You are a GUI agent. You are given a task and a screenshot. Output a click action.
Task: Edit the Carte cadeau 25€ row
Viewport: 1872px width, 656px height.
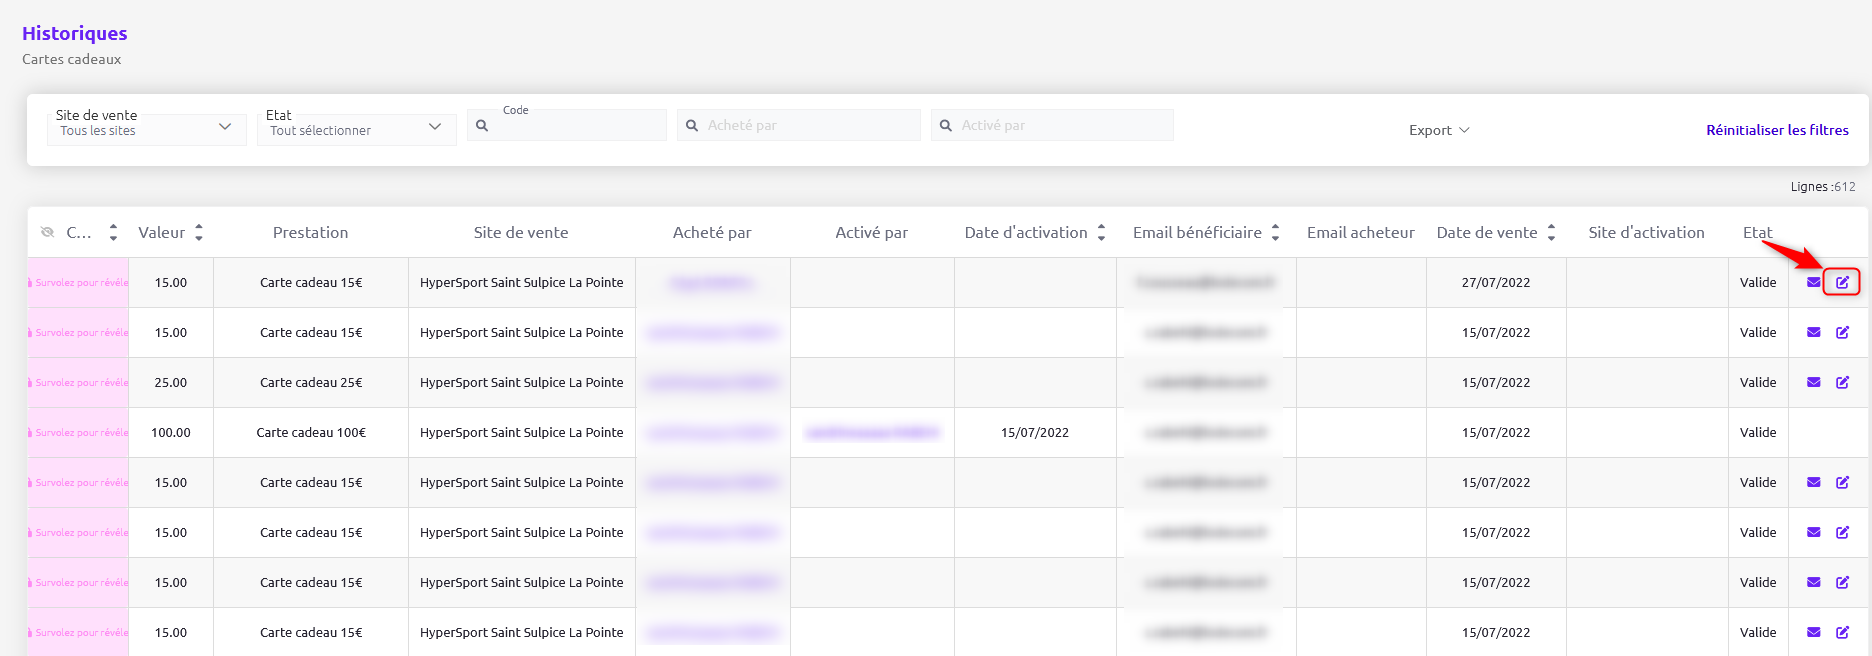click(x=1842, y=383)
